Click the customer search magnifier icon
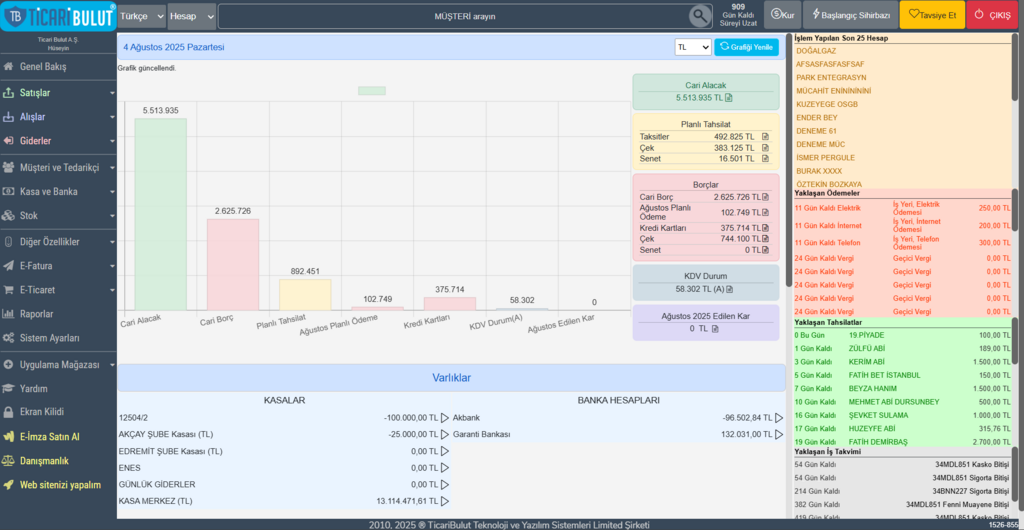The image size is (1024, 530). tap(700, 16)
